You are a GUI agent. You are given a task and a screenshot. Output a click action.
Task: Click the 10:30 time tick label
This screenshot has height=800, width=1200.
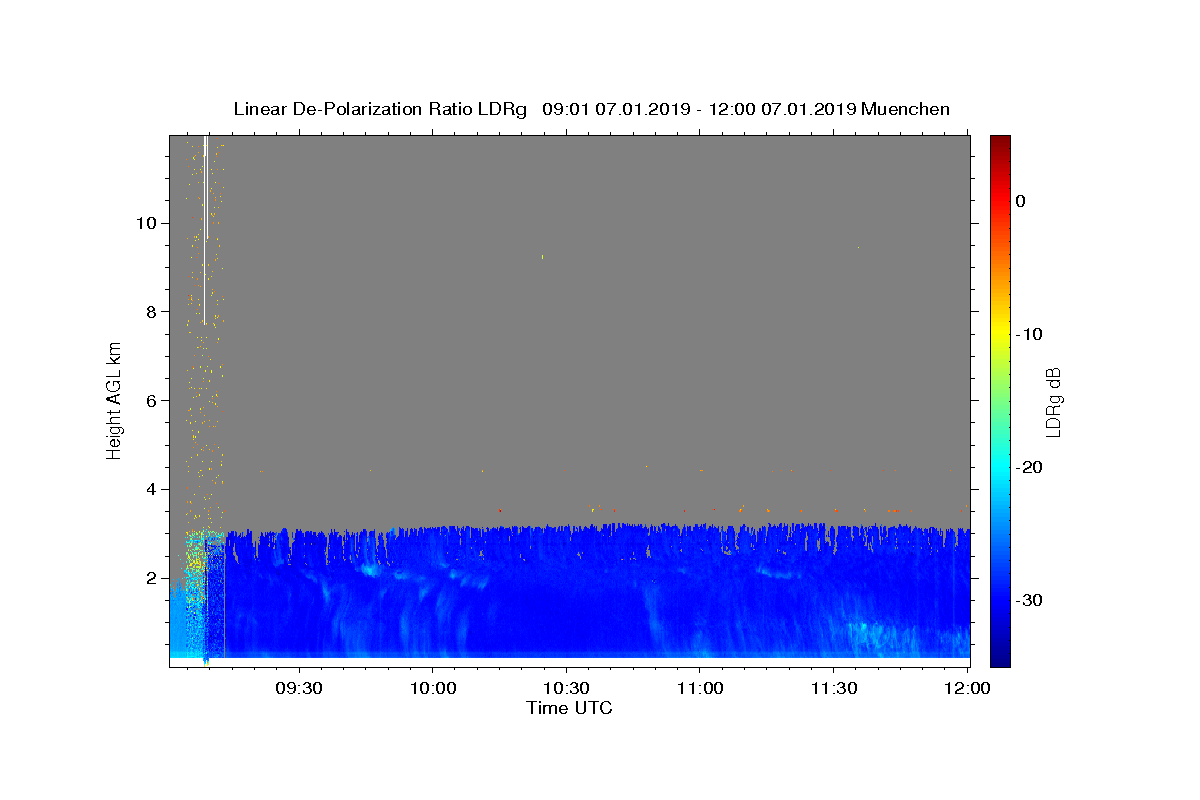pos(566,690)
